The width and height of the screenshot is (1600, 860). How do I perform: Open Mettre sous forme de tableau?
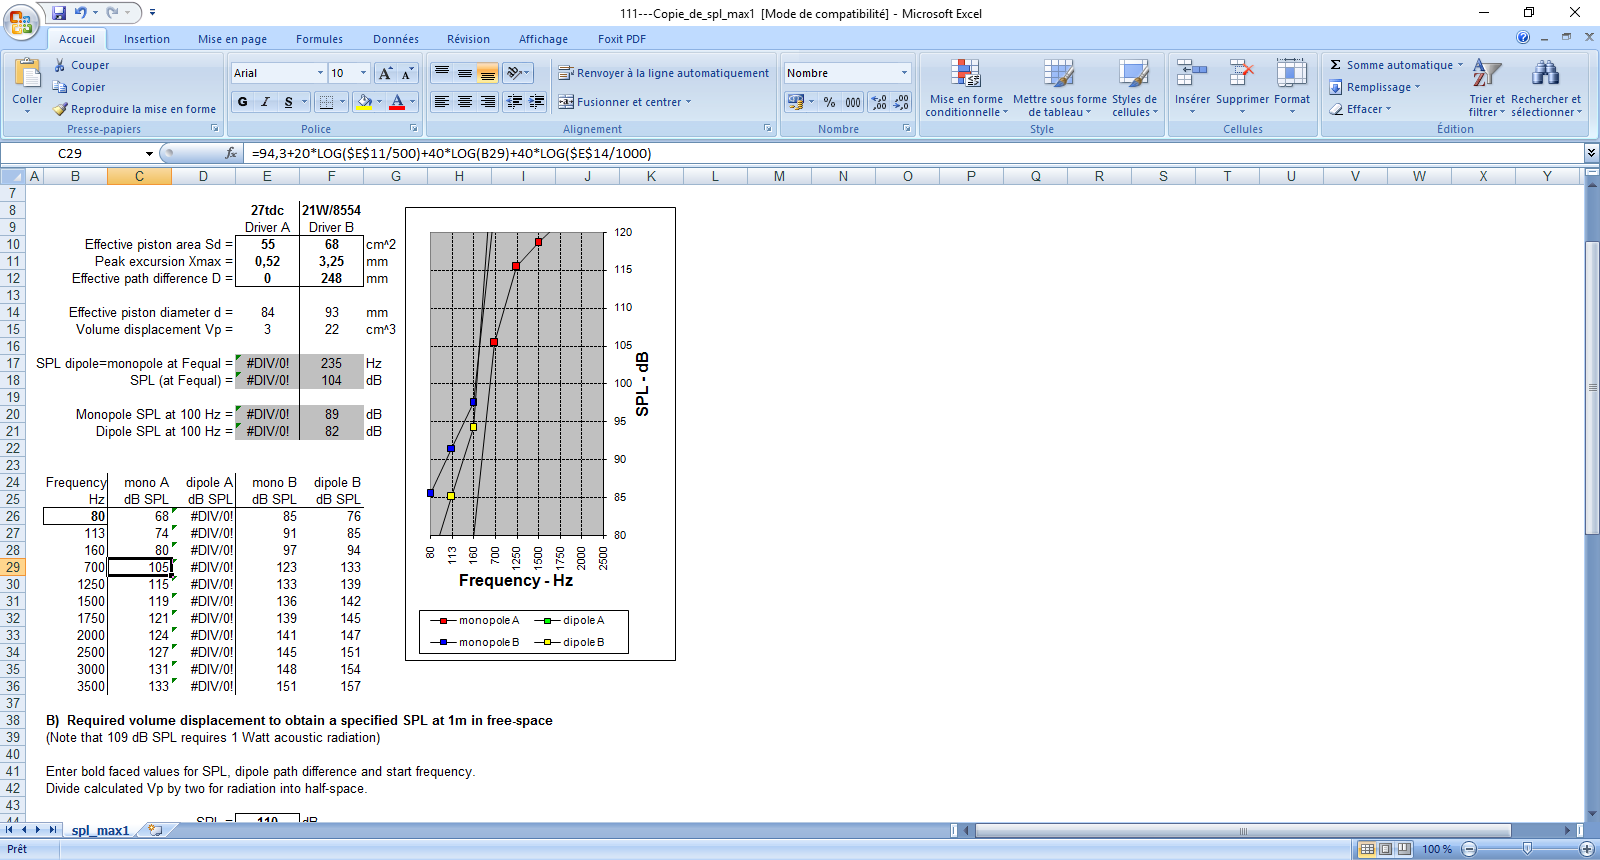(1059, 88)
